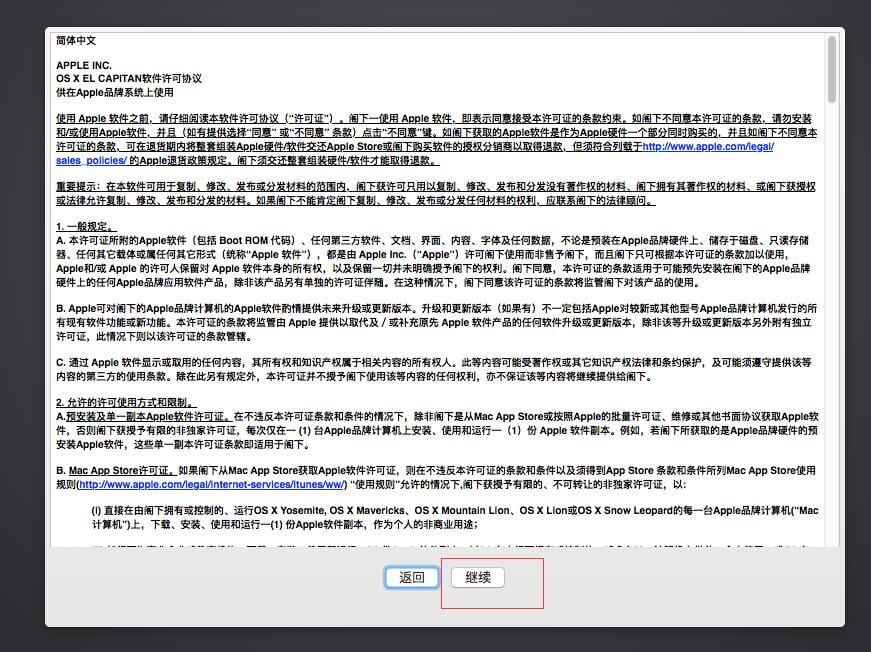This screenshot has width=871, height=652.
Task: Click the B. Mac App Store许可证。 heading
Action: (x=116, y=470)
